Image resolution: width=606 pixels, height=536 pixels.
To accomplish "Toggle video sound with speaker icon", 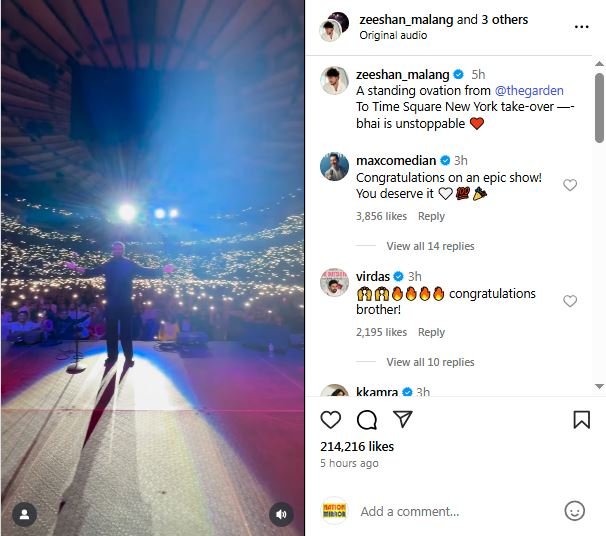I will click(x=281, y=514).
